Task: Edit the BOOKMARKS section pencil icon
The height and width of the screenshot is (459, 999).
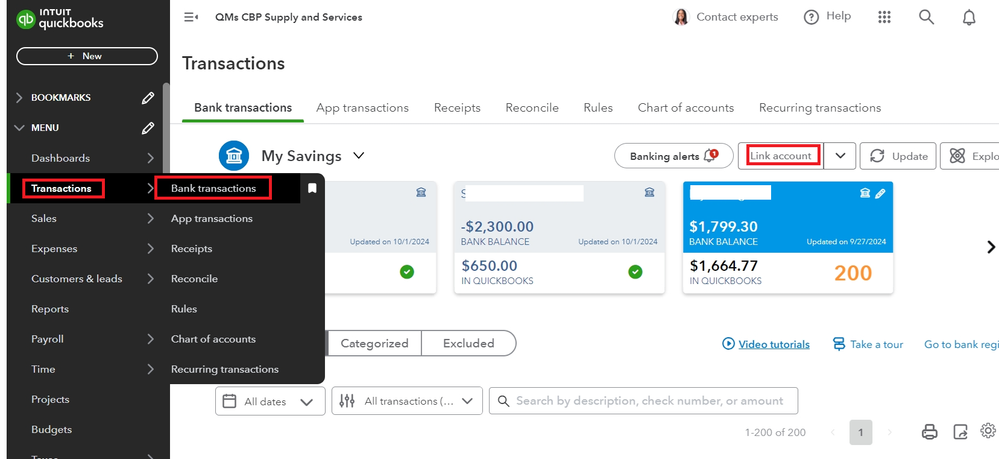Action: click(148, 98)
